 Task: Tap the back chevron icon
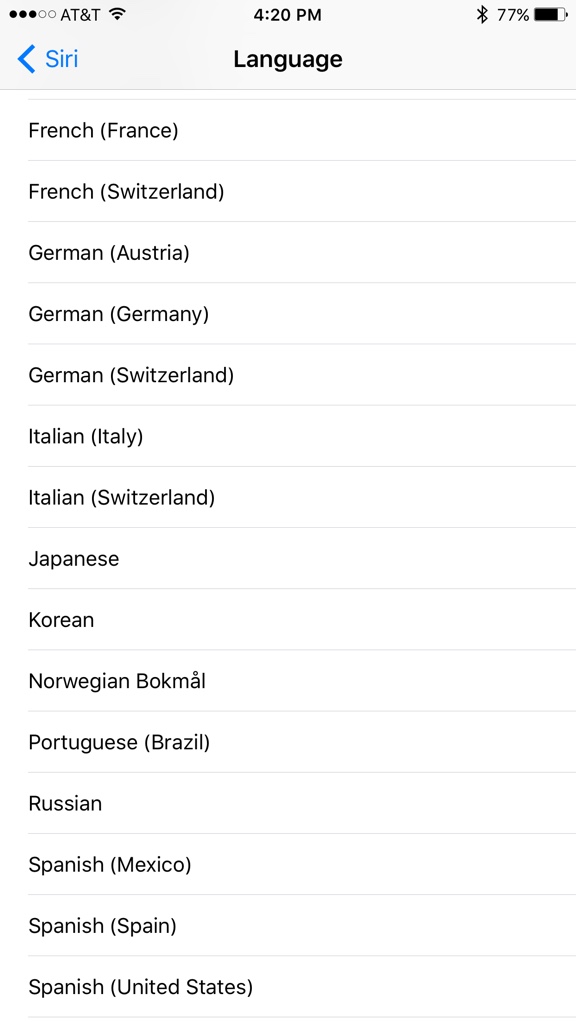[x=26, y=59]
